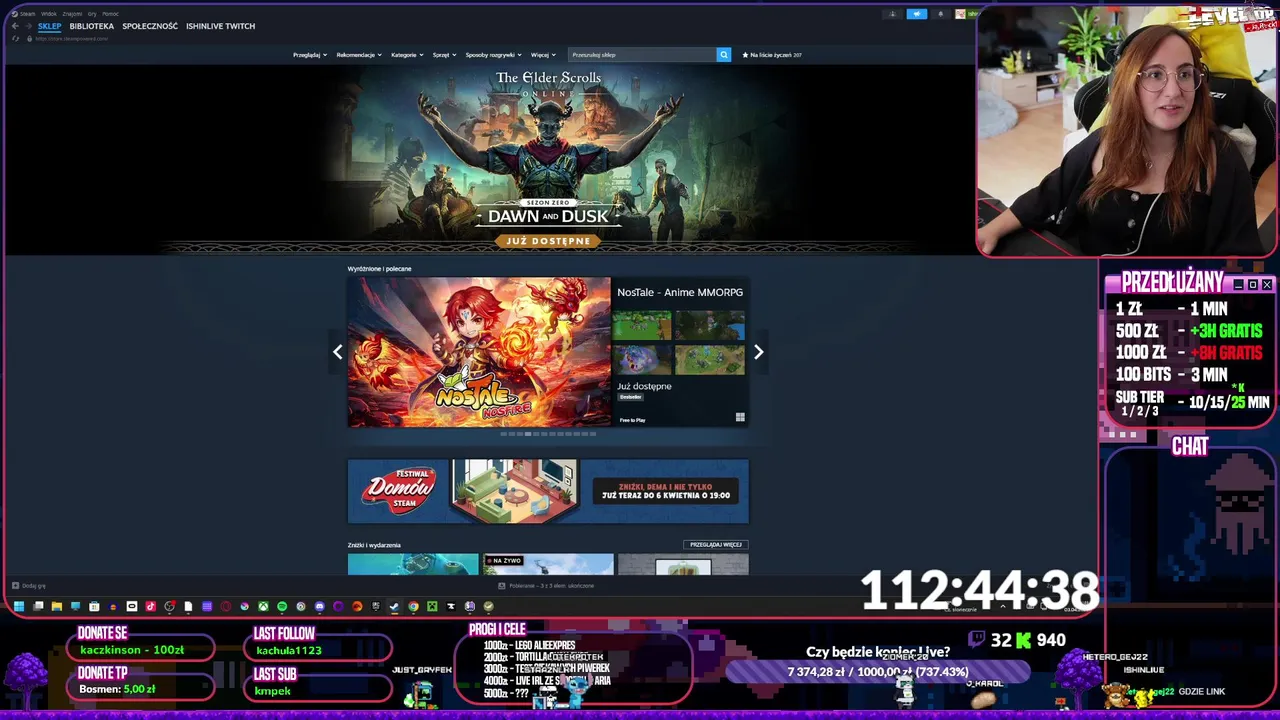Click the Windows platform icon on NosTale
Screen dimensions: 1280x720
[740, 418]
